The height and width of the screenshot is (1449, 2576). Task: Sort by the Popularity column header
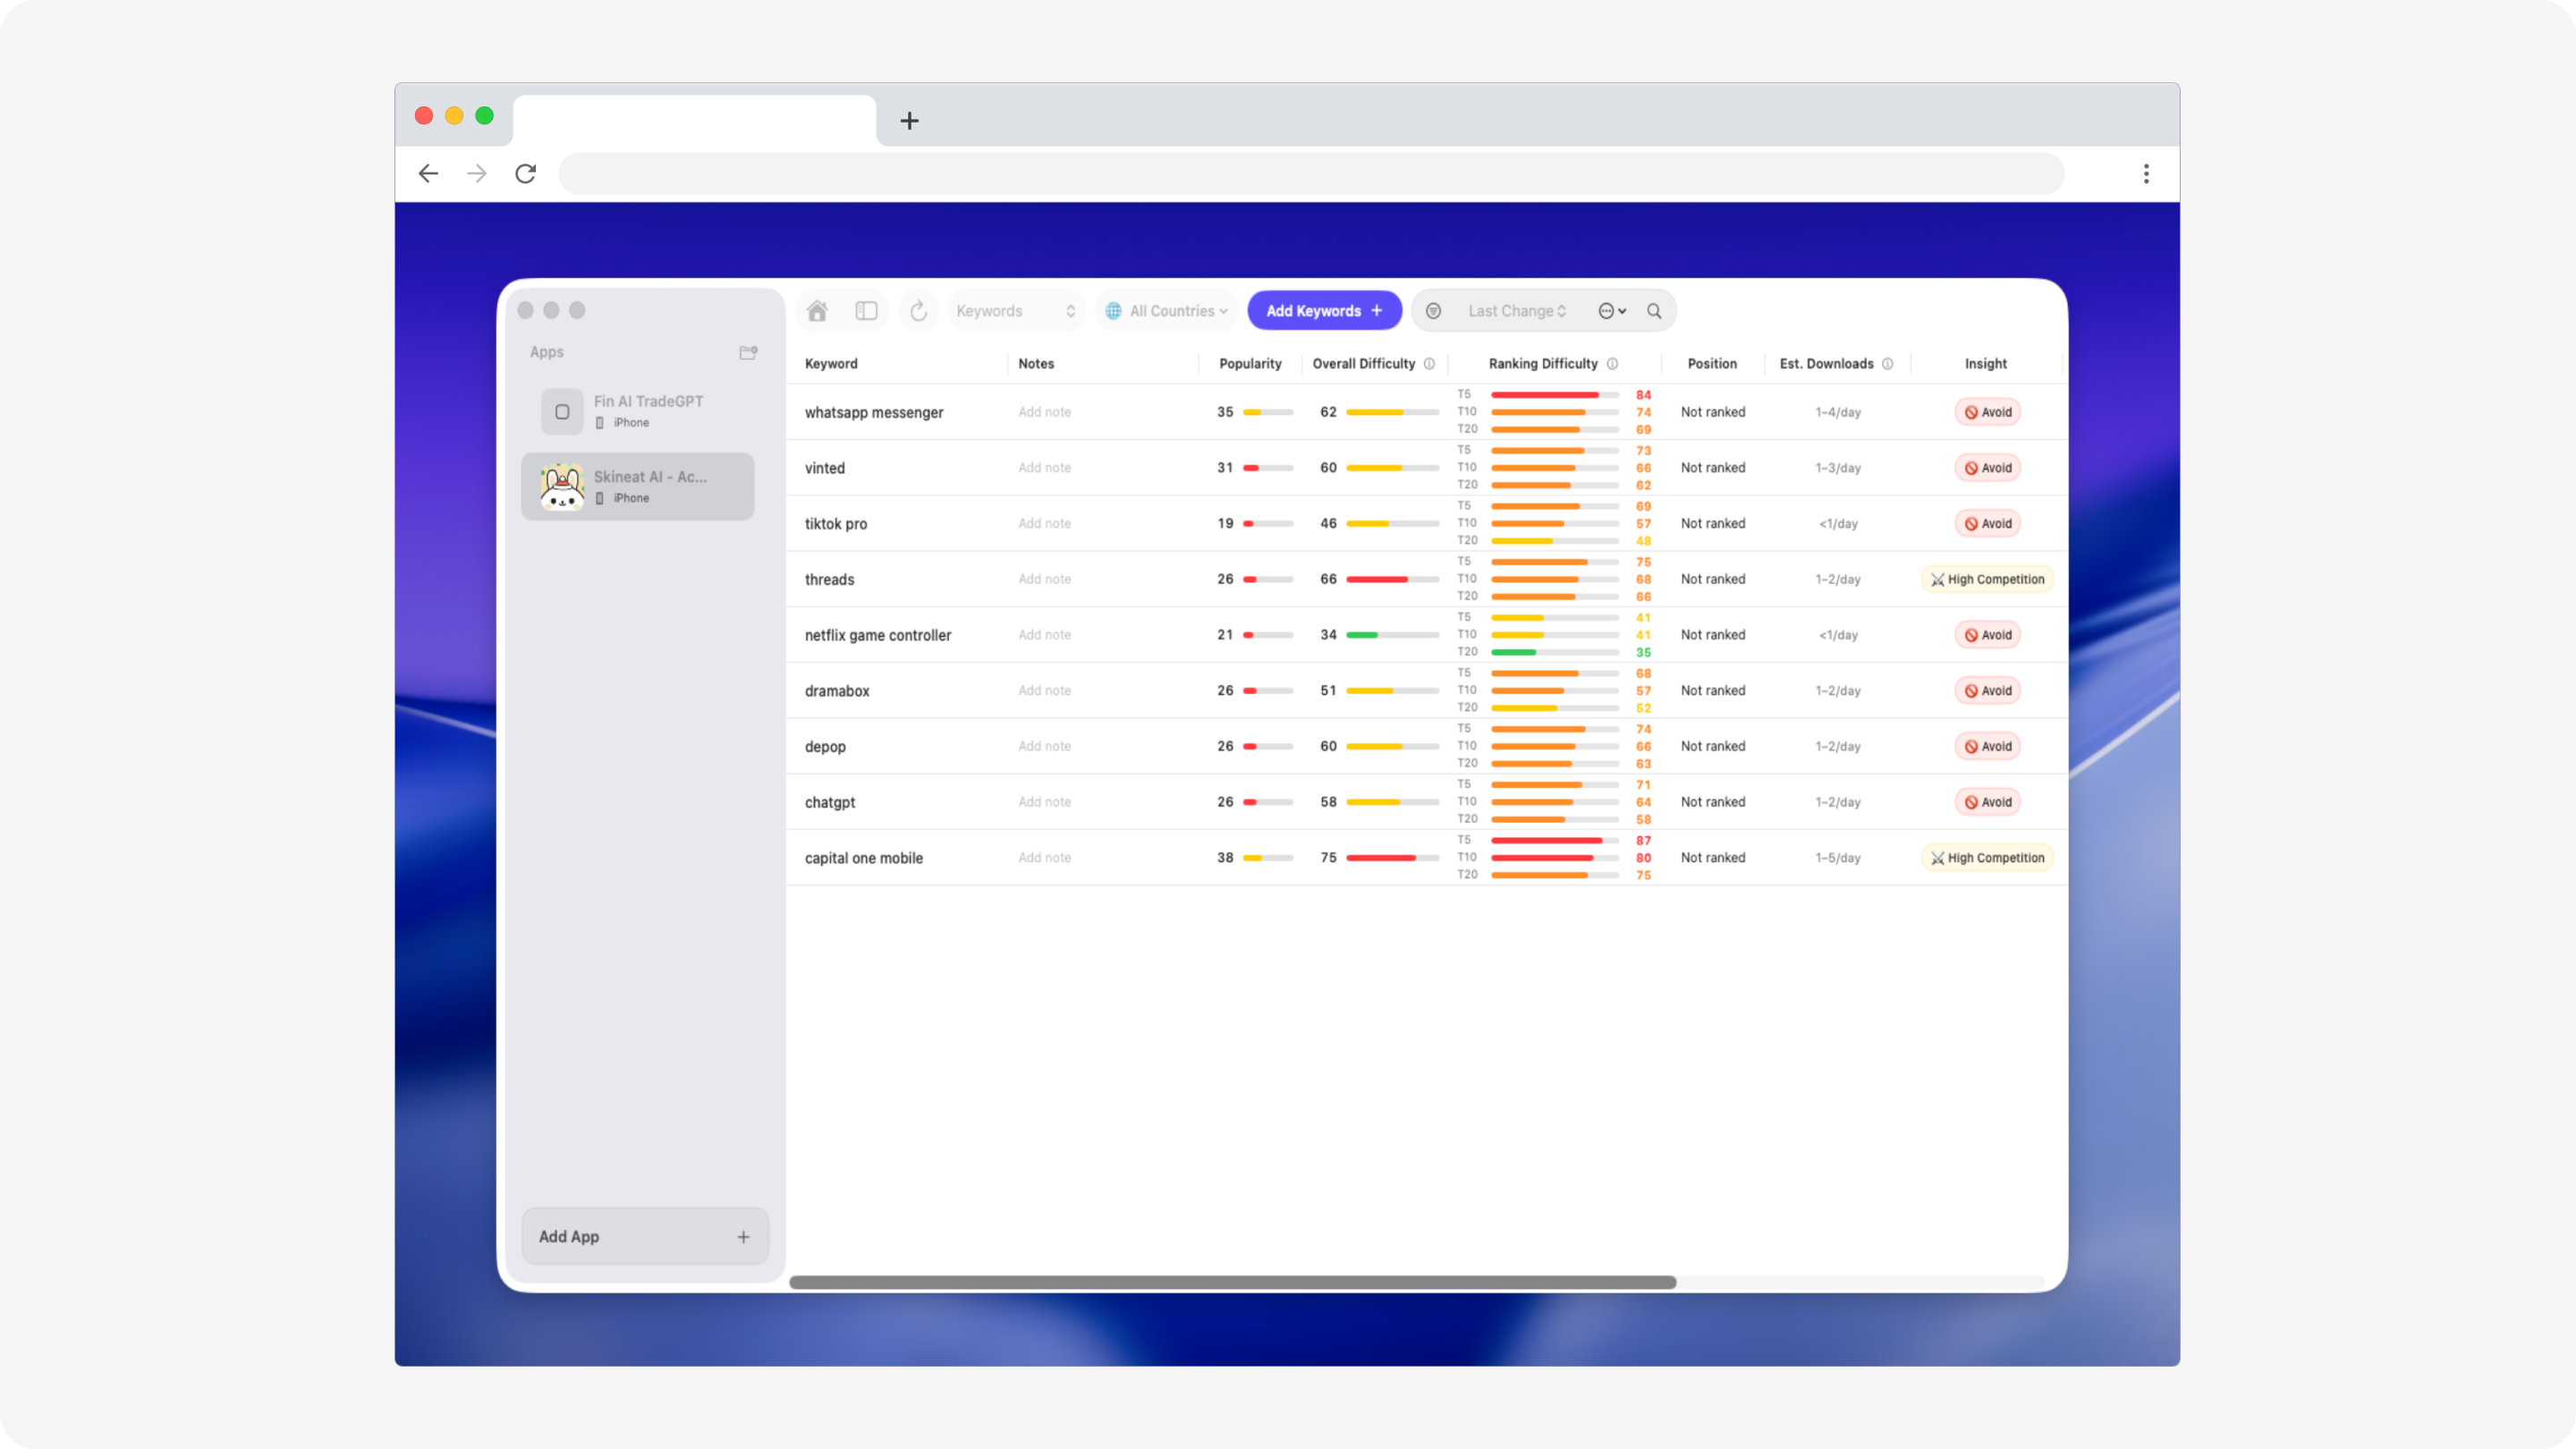pyautogui.click(x=1250, y=364)
